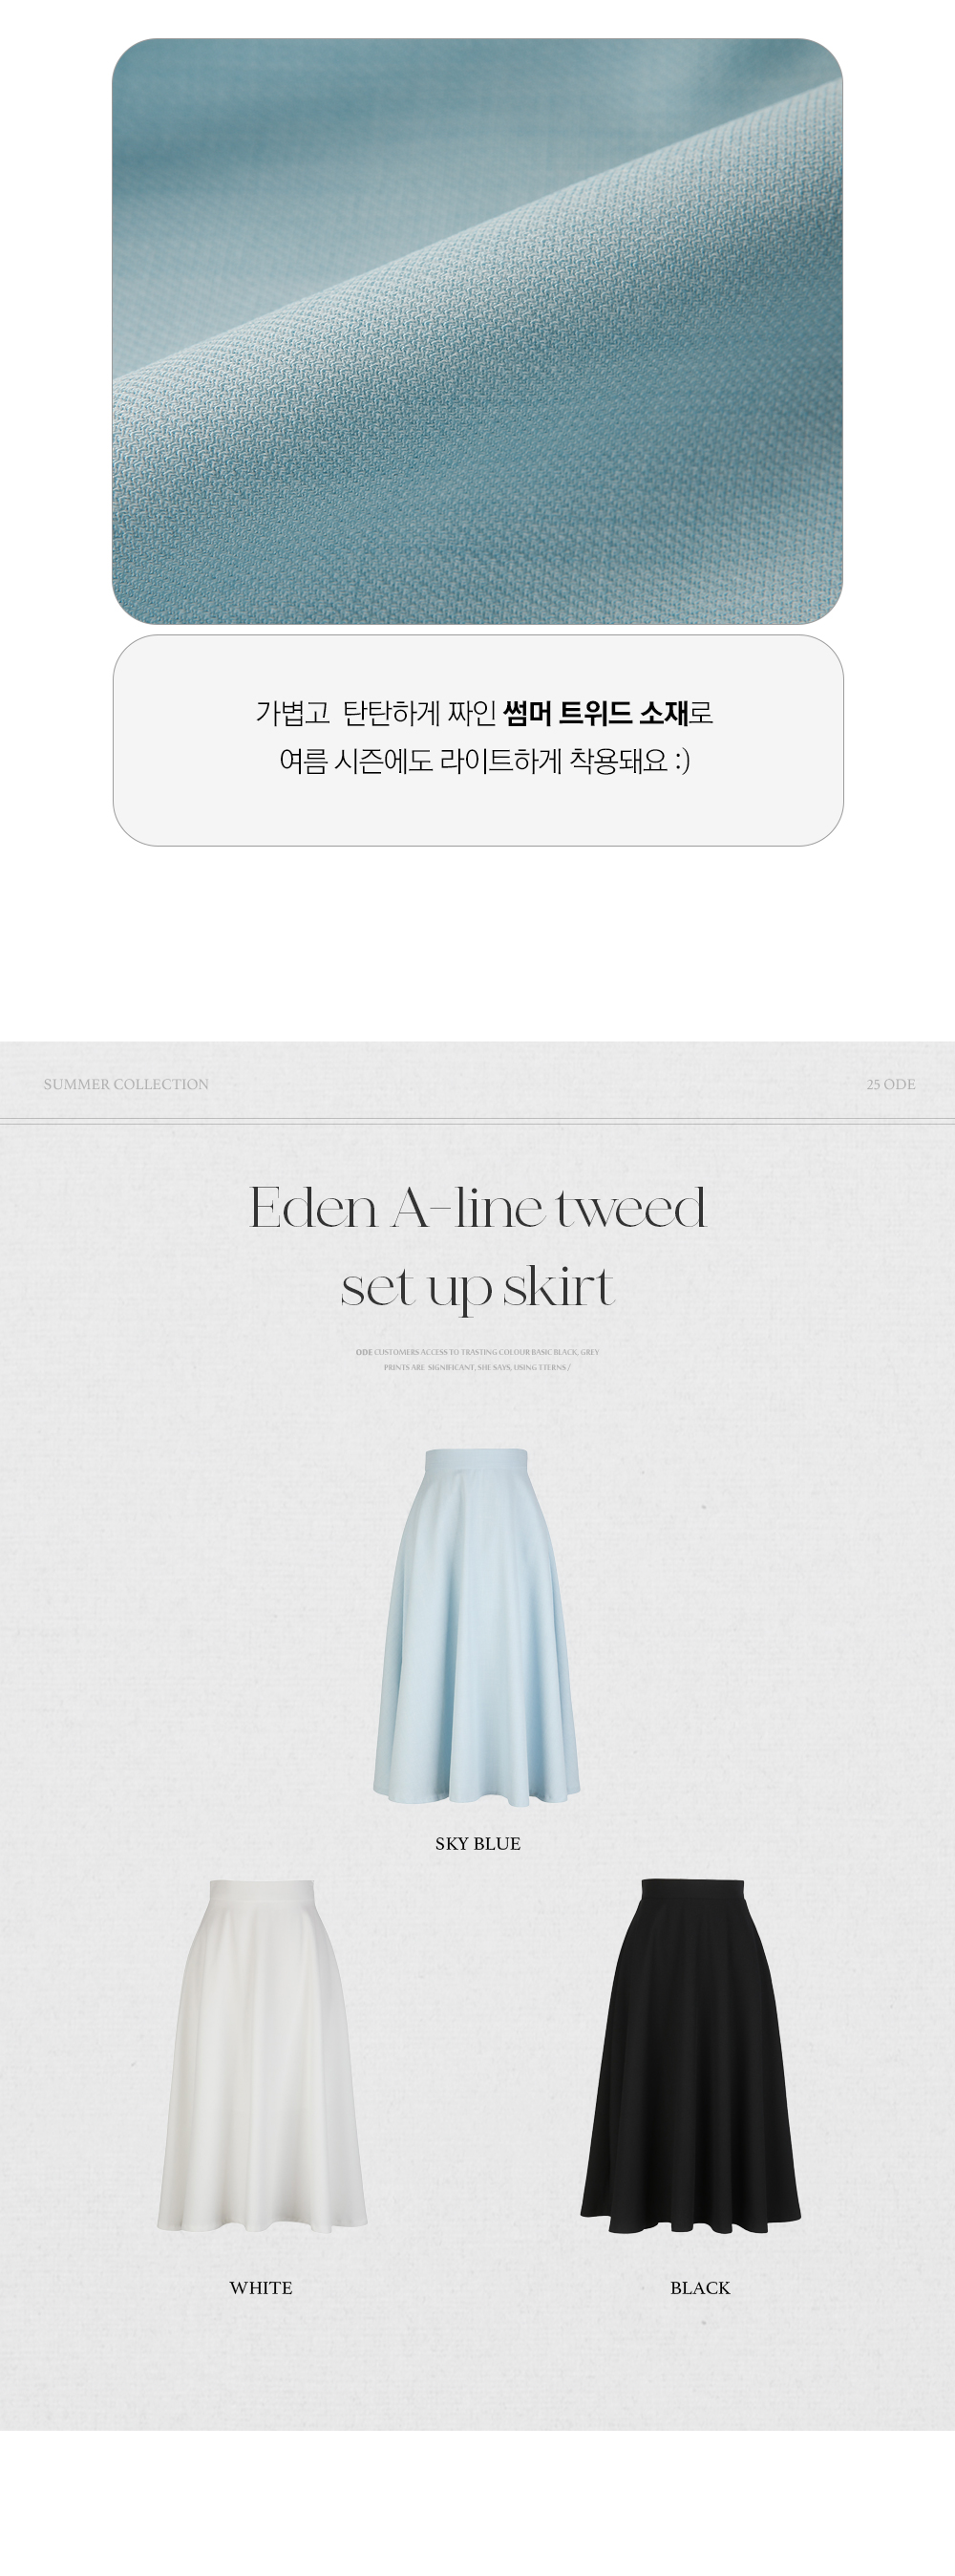The width and height of the screenshot is (955, 2576).
Task: Click the bold 썸머 트위드 소재 text
Action: point(596,713)
